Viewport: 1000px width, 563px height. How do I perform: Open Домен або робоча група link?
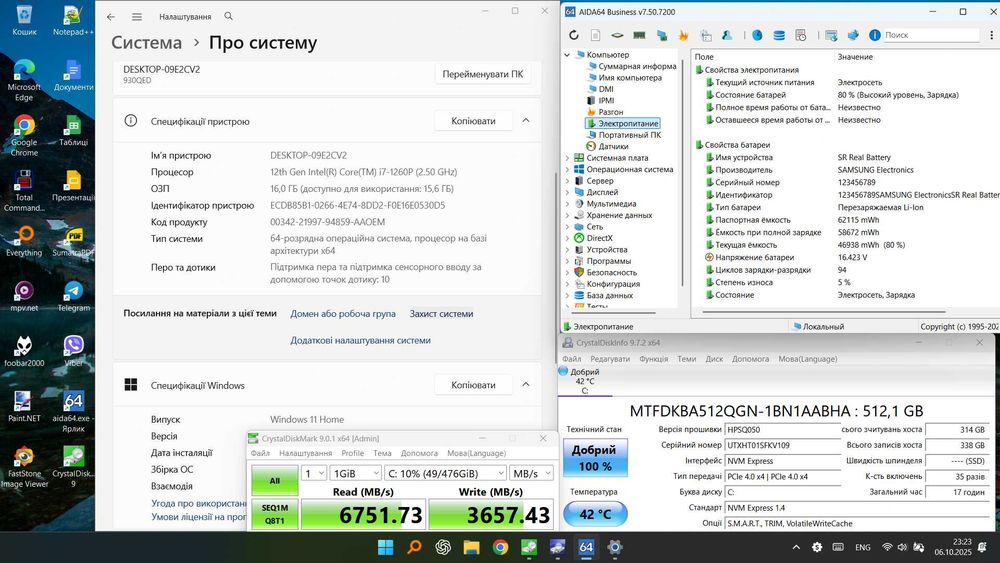tap(343, 314)
